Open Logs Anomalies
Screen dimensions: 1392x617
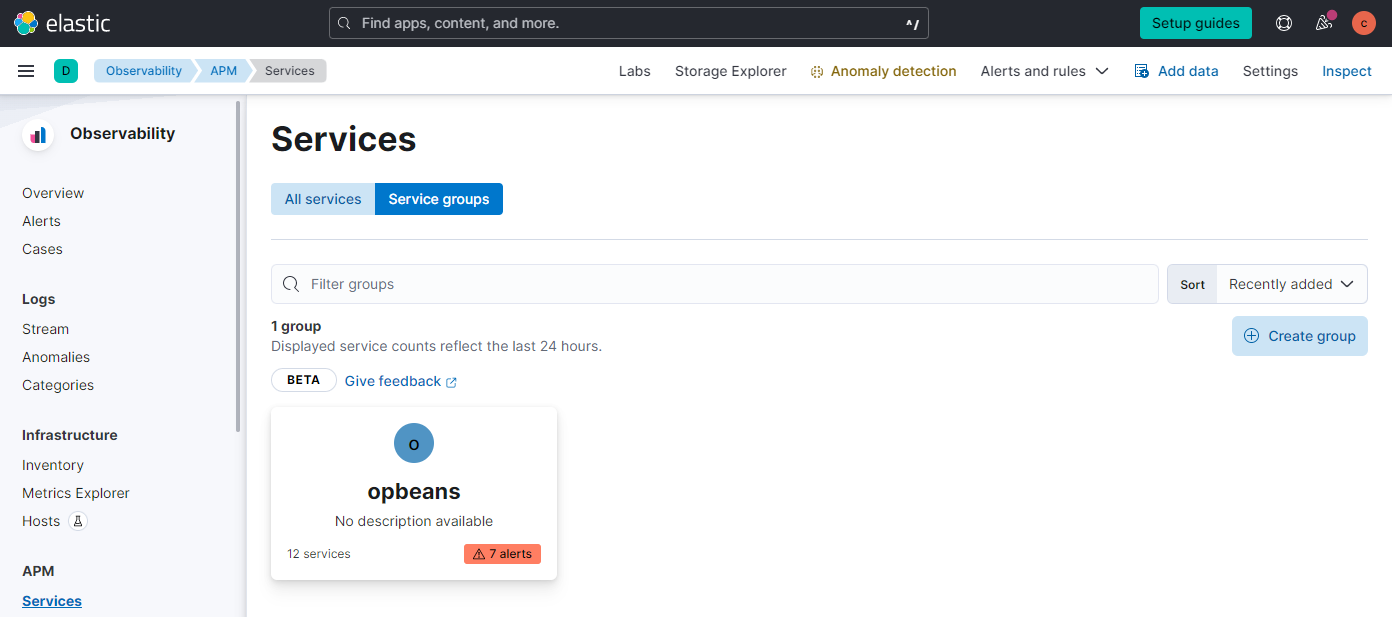point(56,357)
